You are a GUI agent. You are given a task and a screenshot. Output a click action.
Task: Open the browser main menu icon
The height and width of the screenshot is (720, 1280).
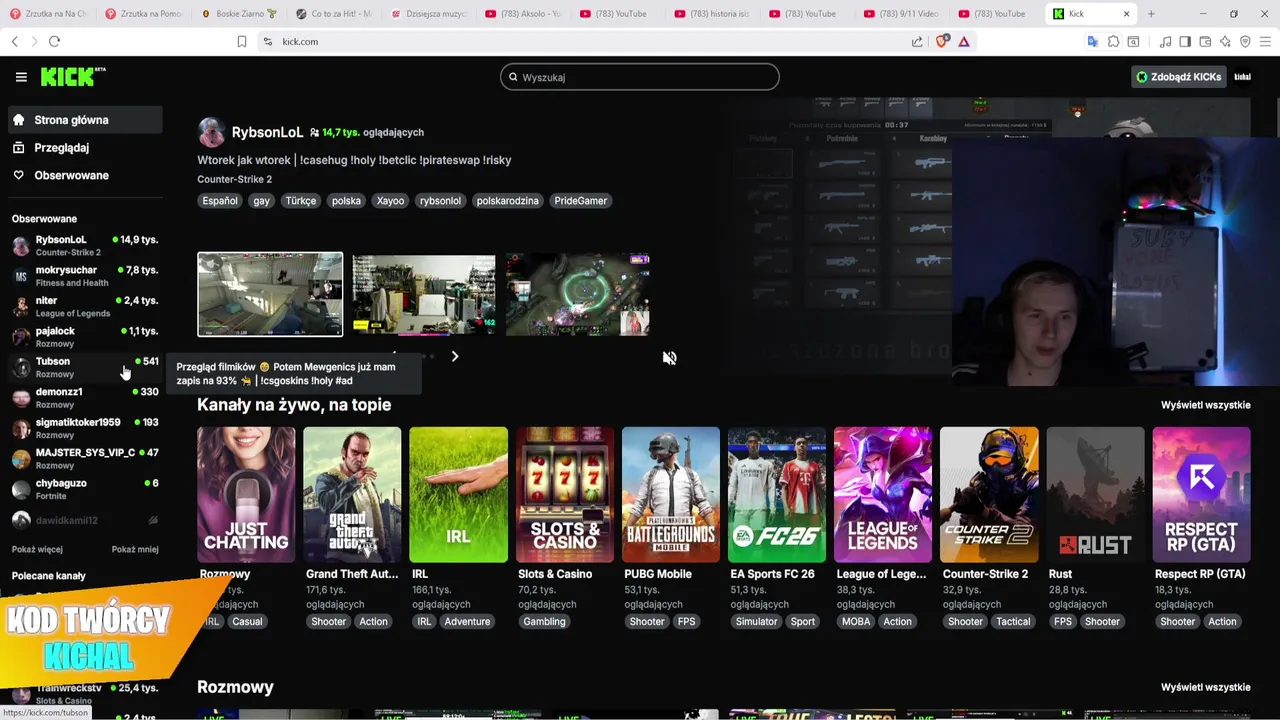click(x=1265, y=41)
